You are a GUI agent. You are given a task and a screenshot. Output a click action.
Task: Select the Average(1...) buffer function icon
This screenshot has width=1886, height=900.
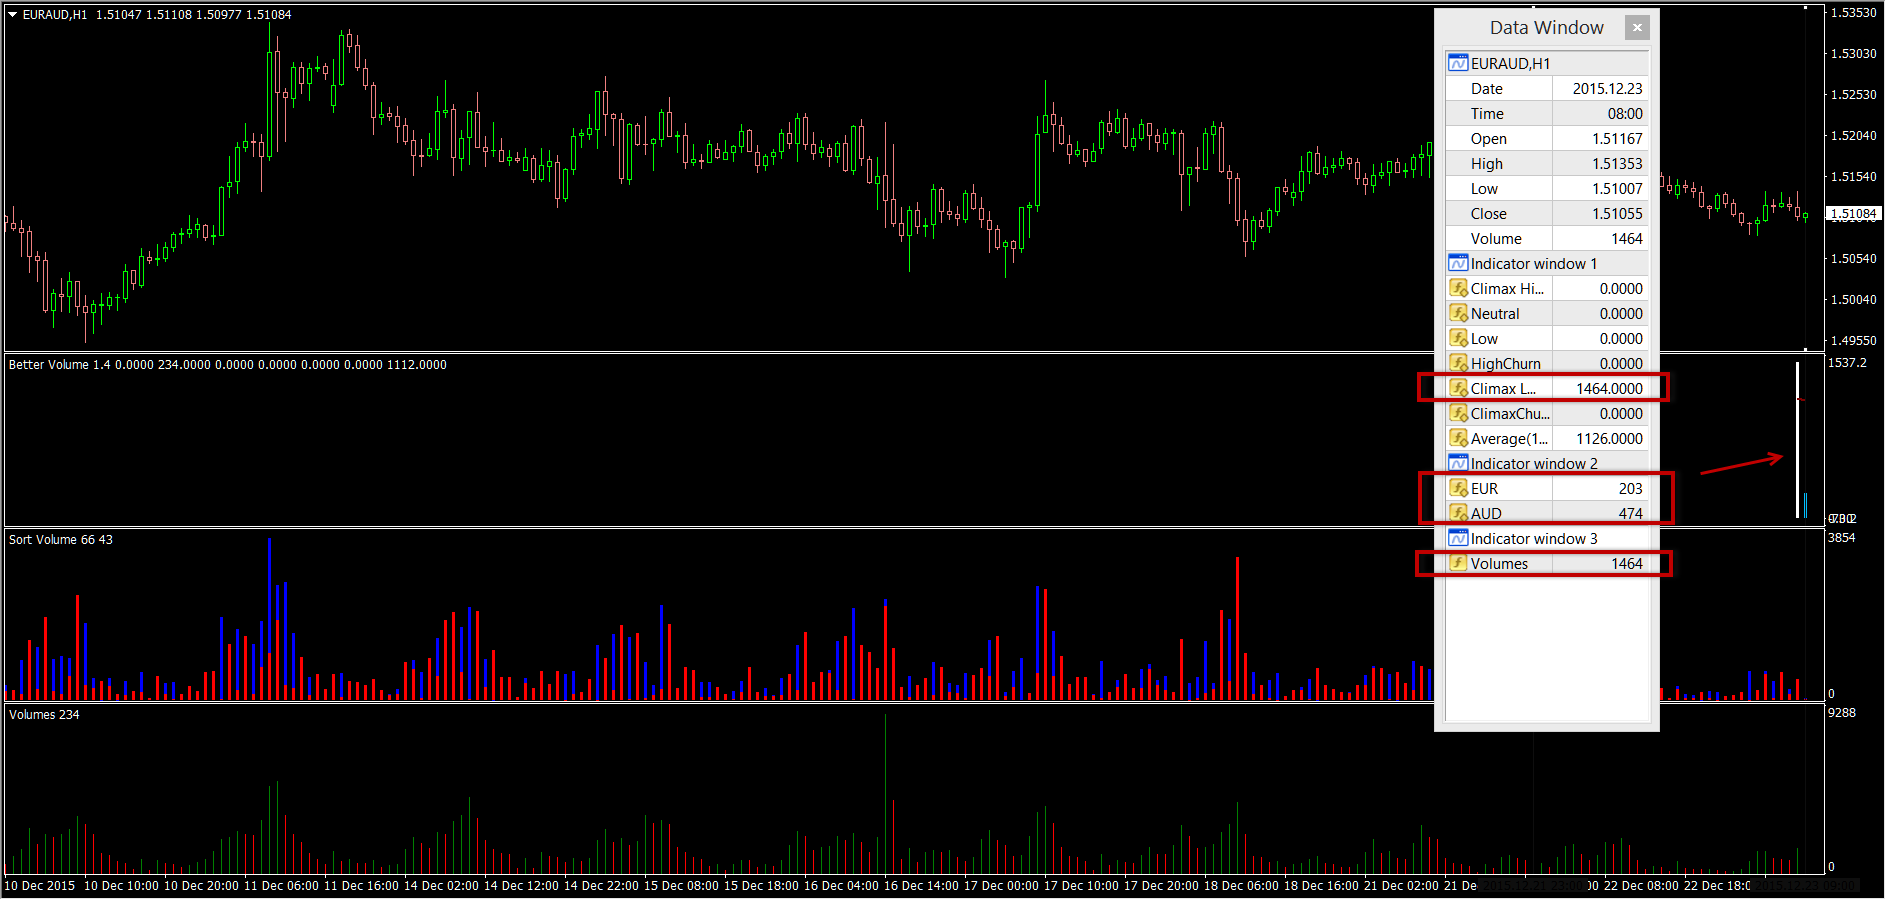point(1458,438)
